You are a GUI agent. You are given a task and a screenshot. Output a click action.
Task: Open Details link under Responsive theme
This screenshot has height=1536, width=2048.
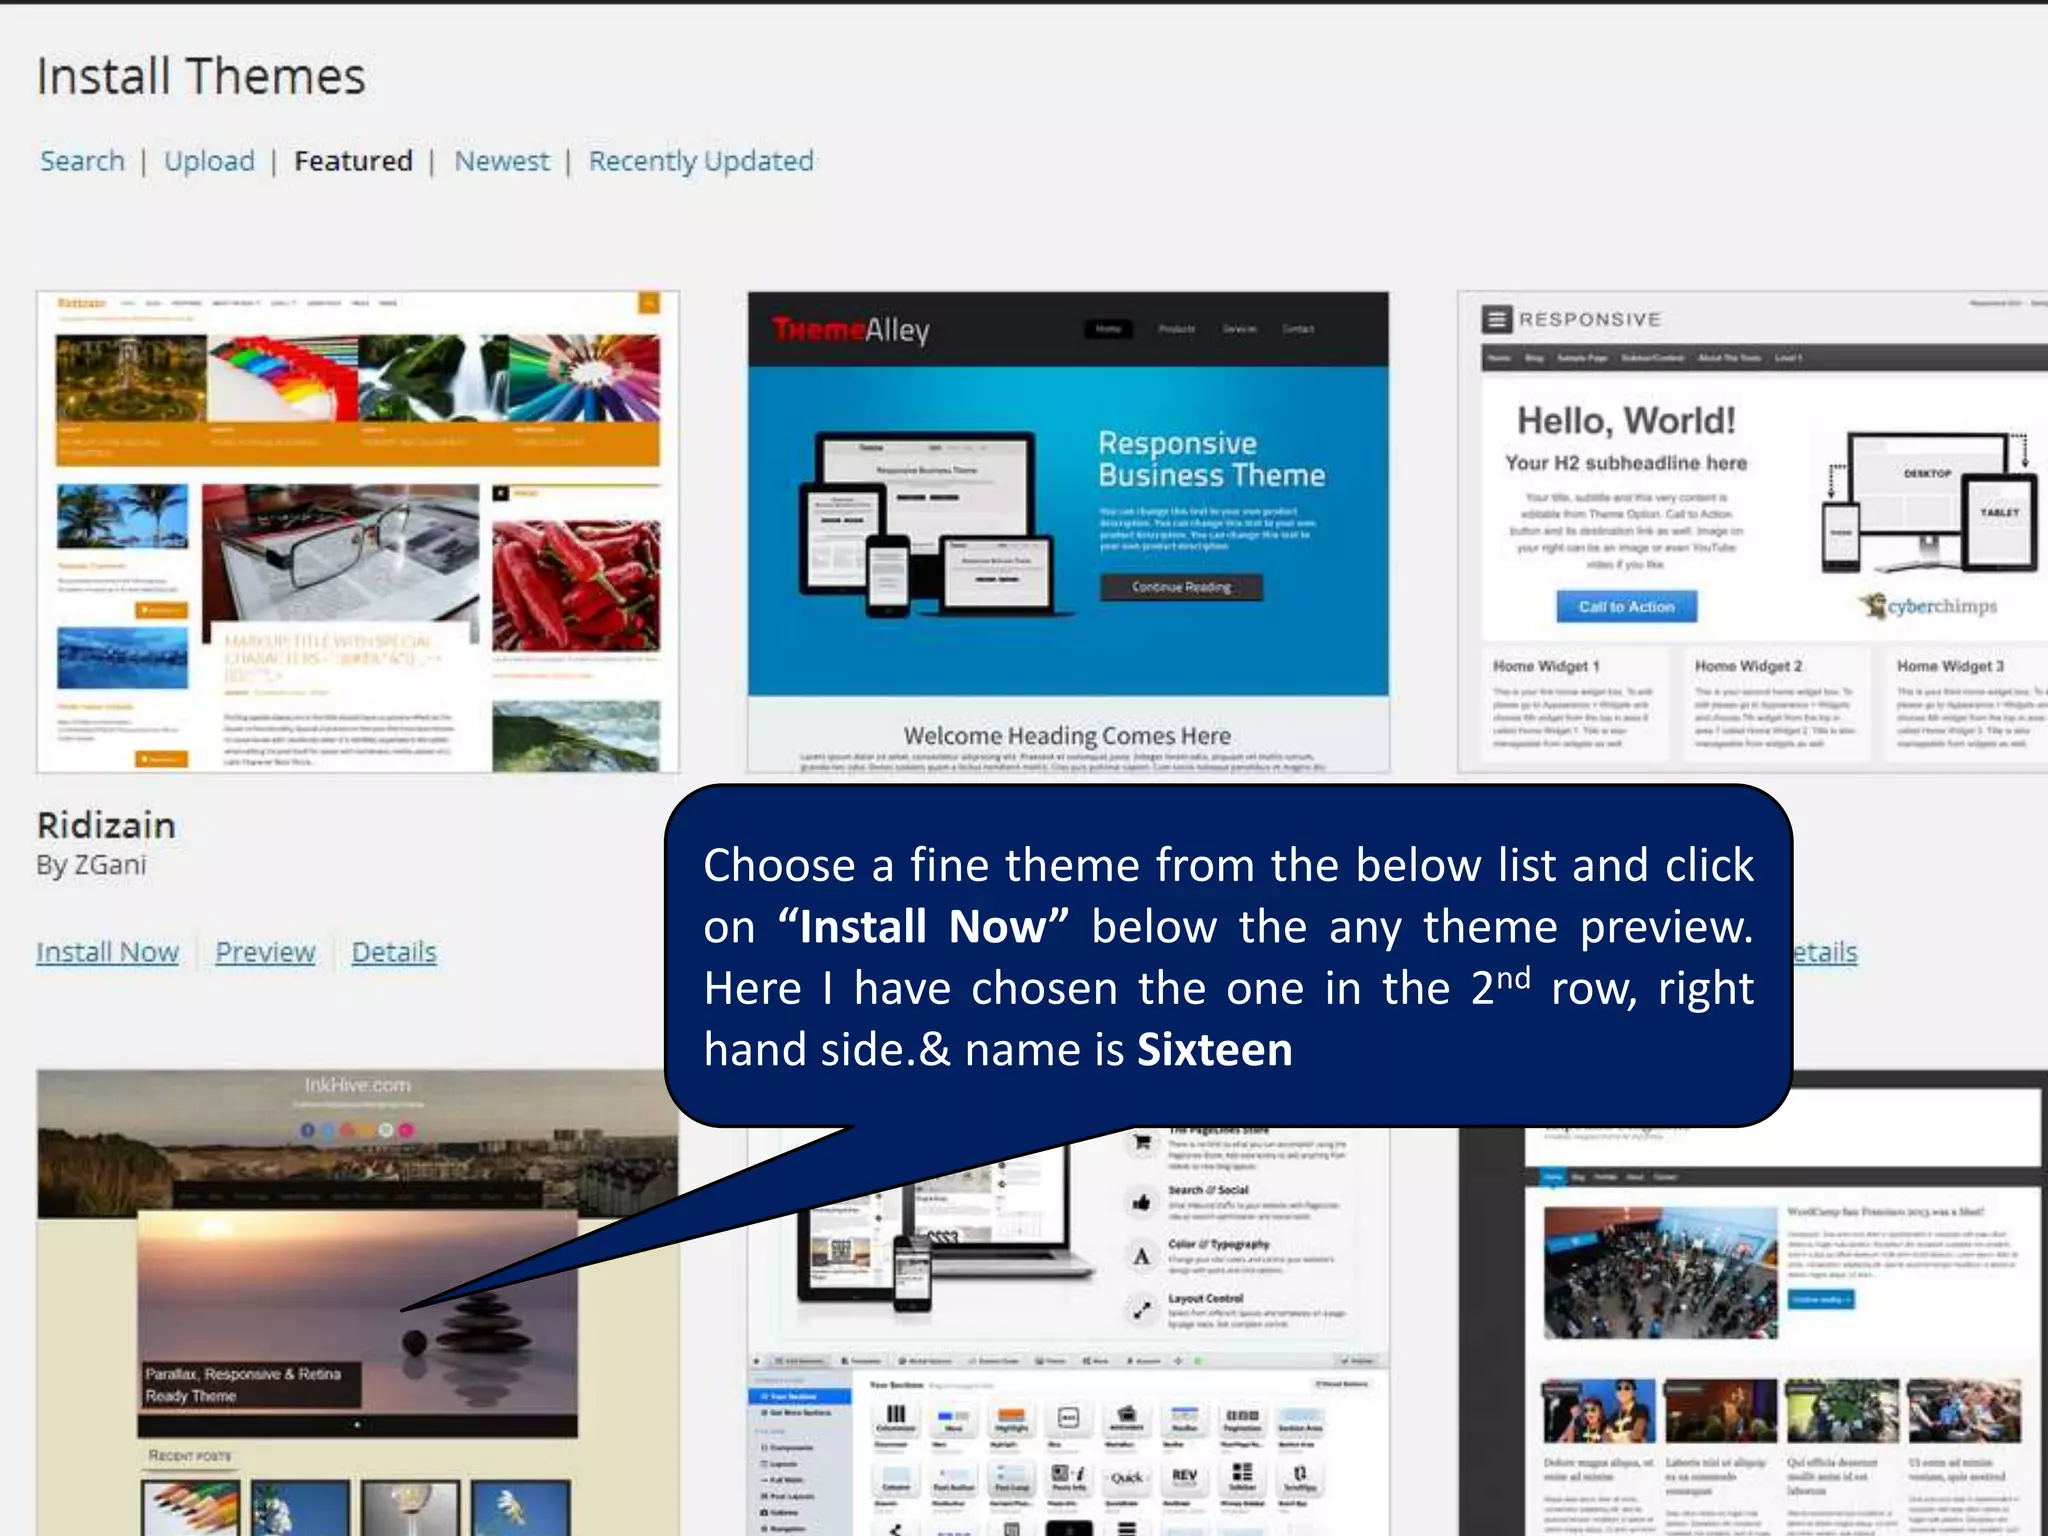[1825, 952]
